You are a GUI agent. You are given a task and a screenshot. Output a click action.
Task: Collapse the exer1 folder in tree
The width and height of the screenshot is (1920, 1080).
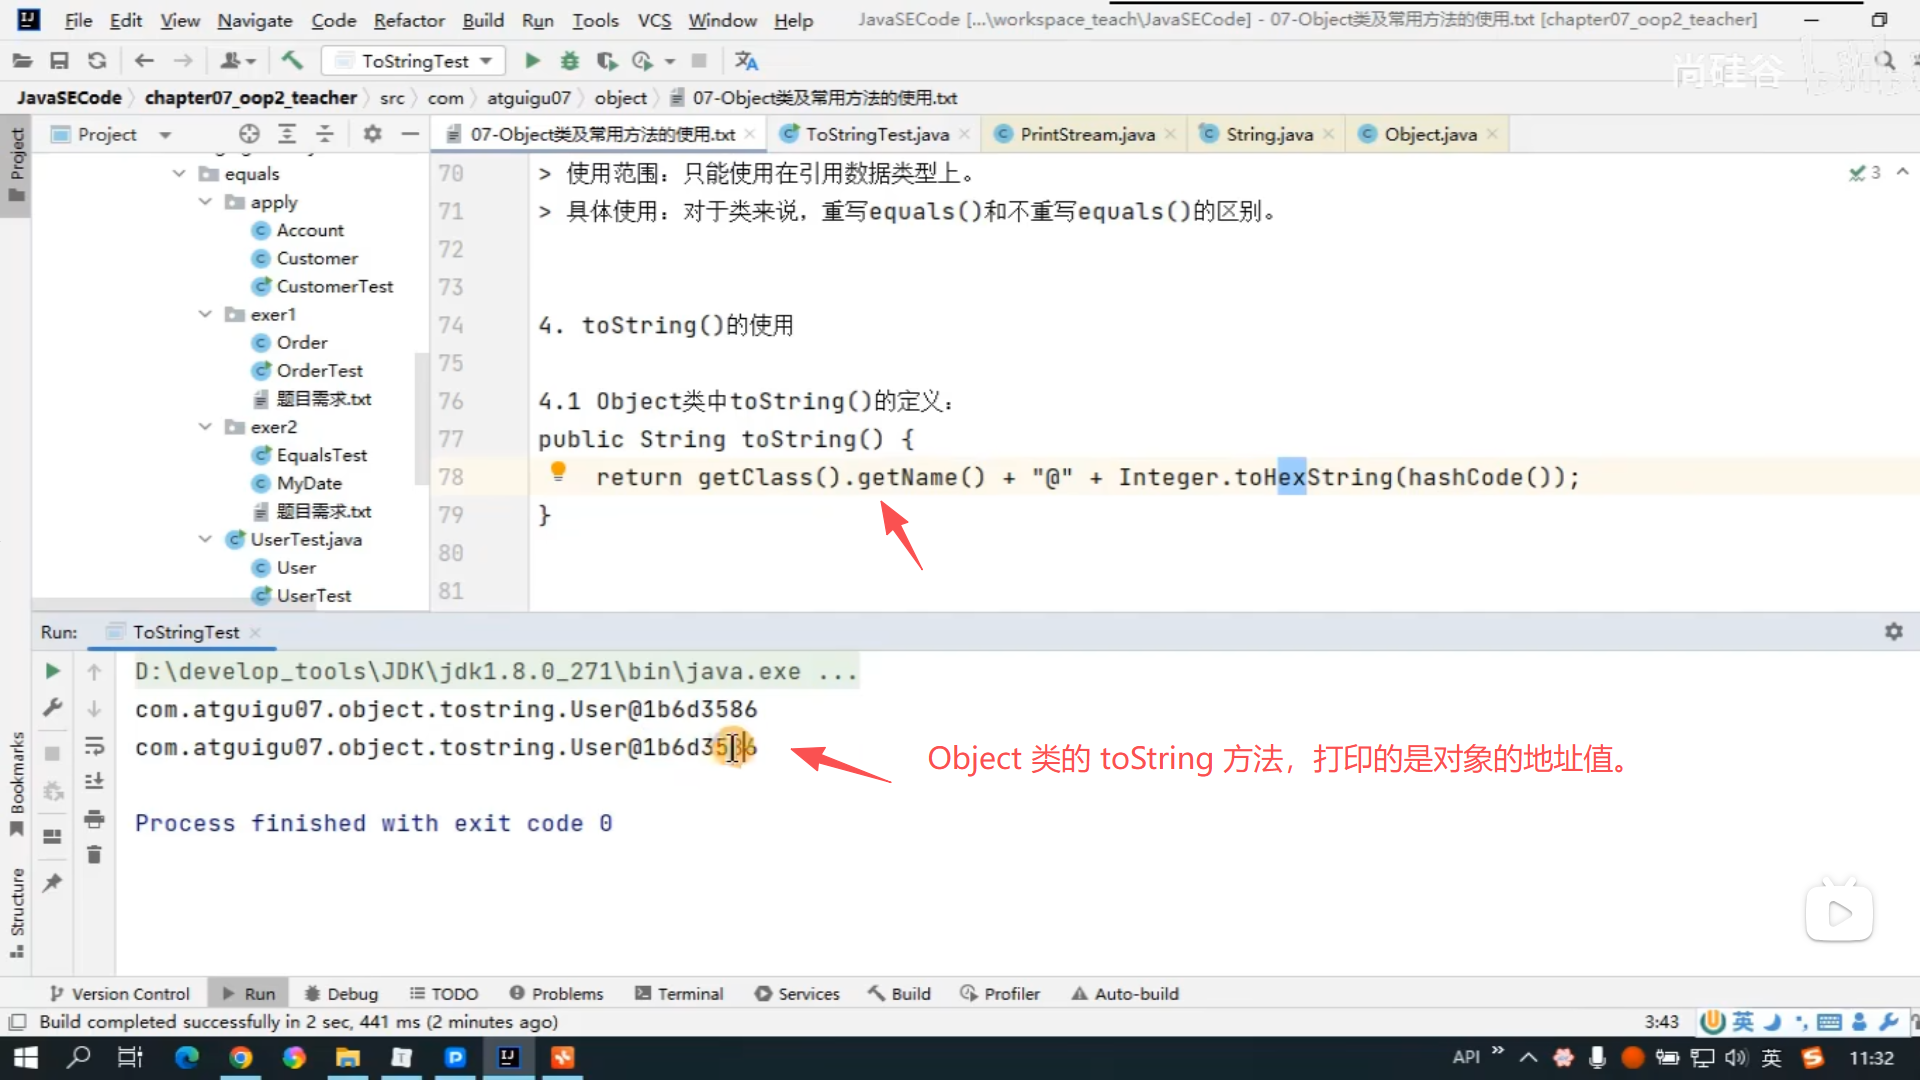[x=205, y=314]
